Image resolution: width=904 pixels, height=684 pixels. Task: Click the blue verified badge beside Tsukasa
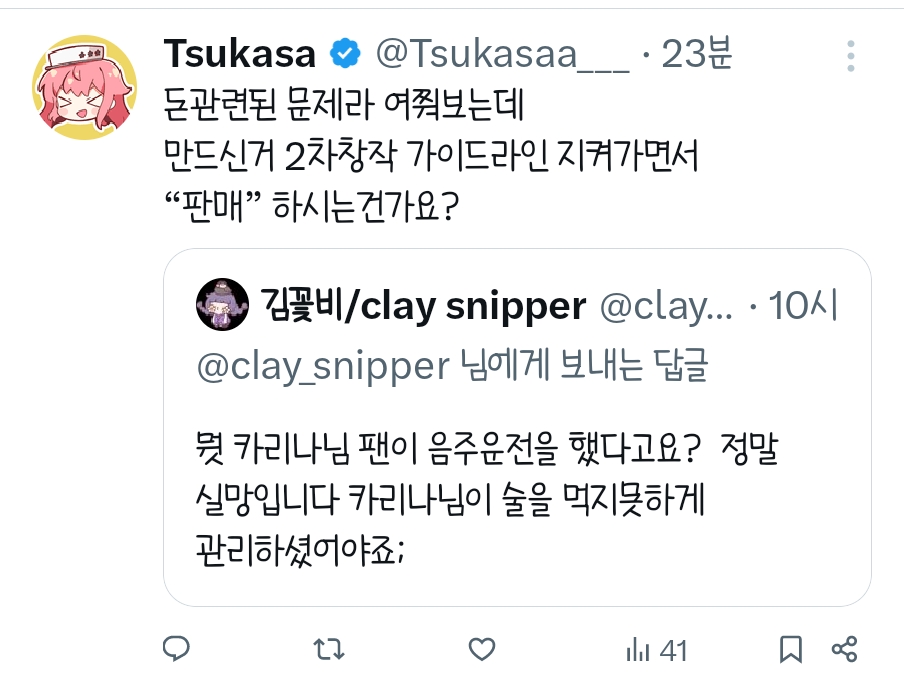pyautogui.click(x=346, y=55)
